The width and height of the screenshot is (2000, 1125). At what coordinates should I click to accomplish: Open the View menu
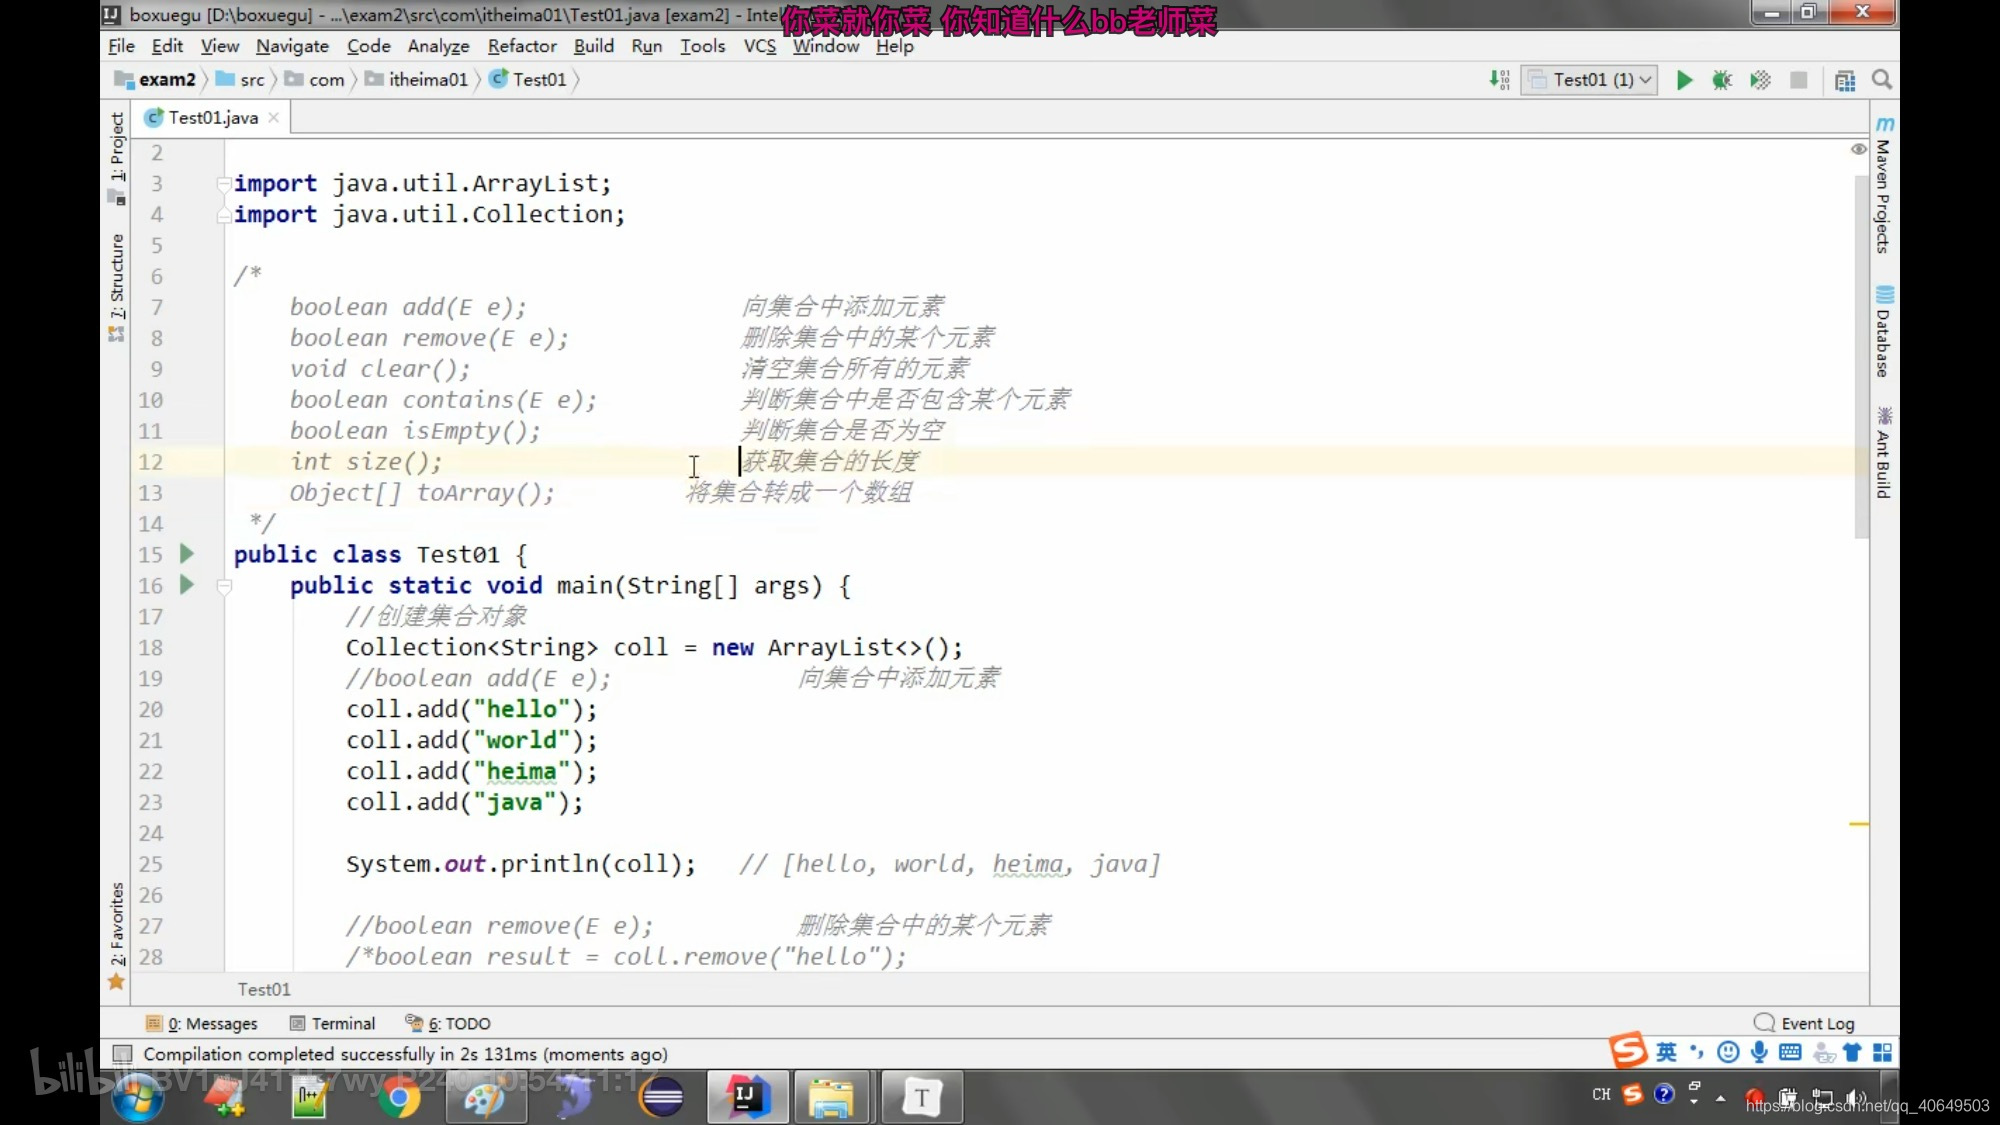pos(219,46)
